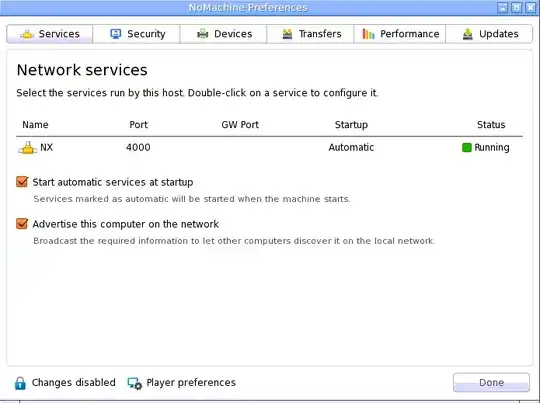This screenshot has width=540, height=403.
Task: Toggle Advertise this computer on the network
Action: pos(22,224)
